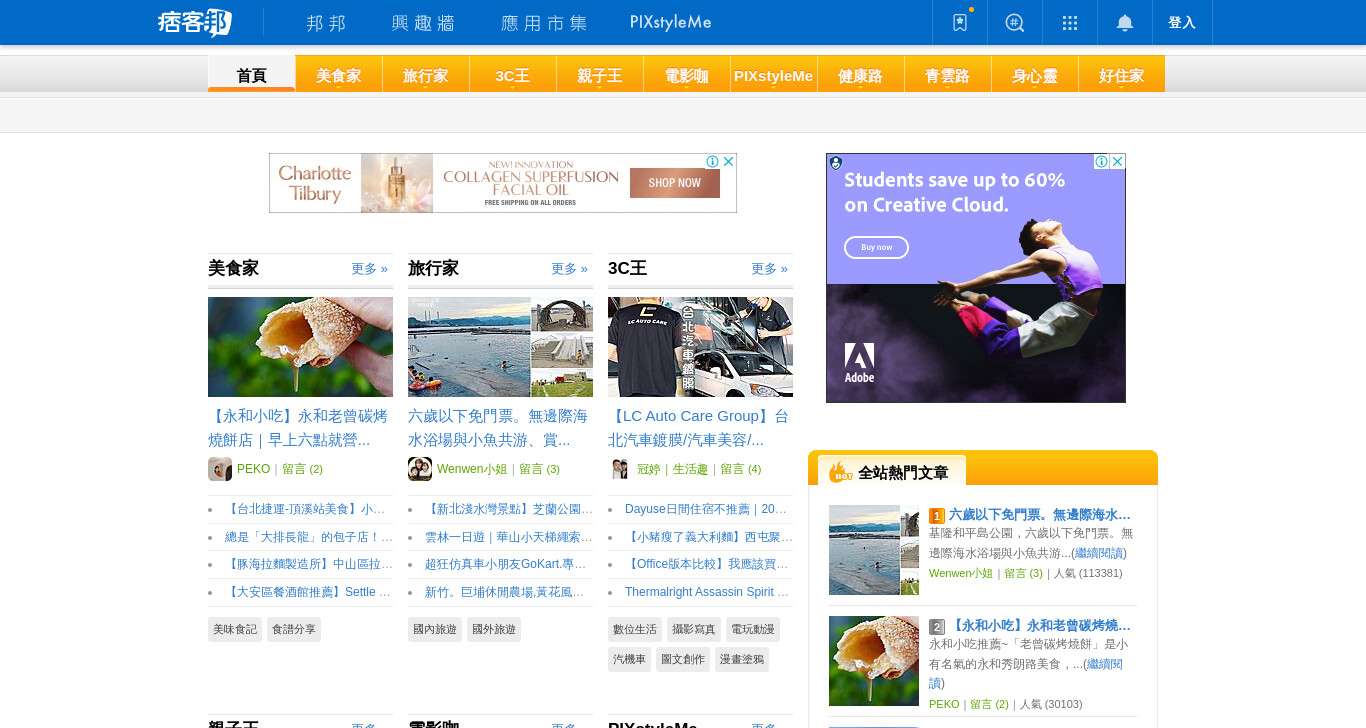
Task: Open 總是「大排長龍」的包子店 list item
Action: [308, 537]
